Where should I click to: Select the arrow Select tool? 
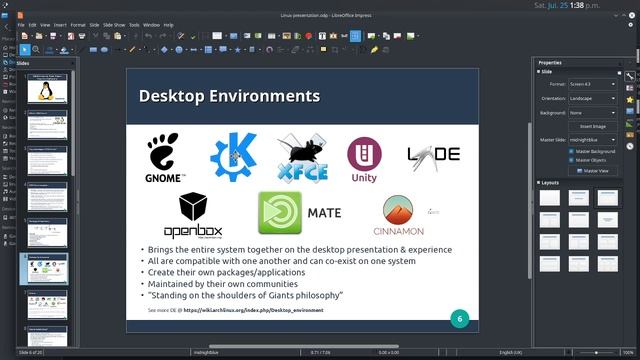click(x=25, y=50)
